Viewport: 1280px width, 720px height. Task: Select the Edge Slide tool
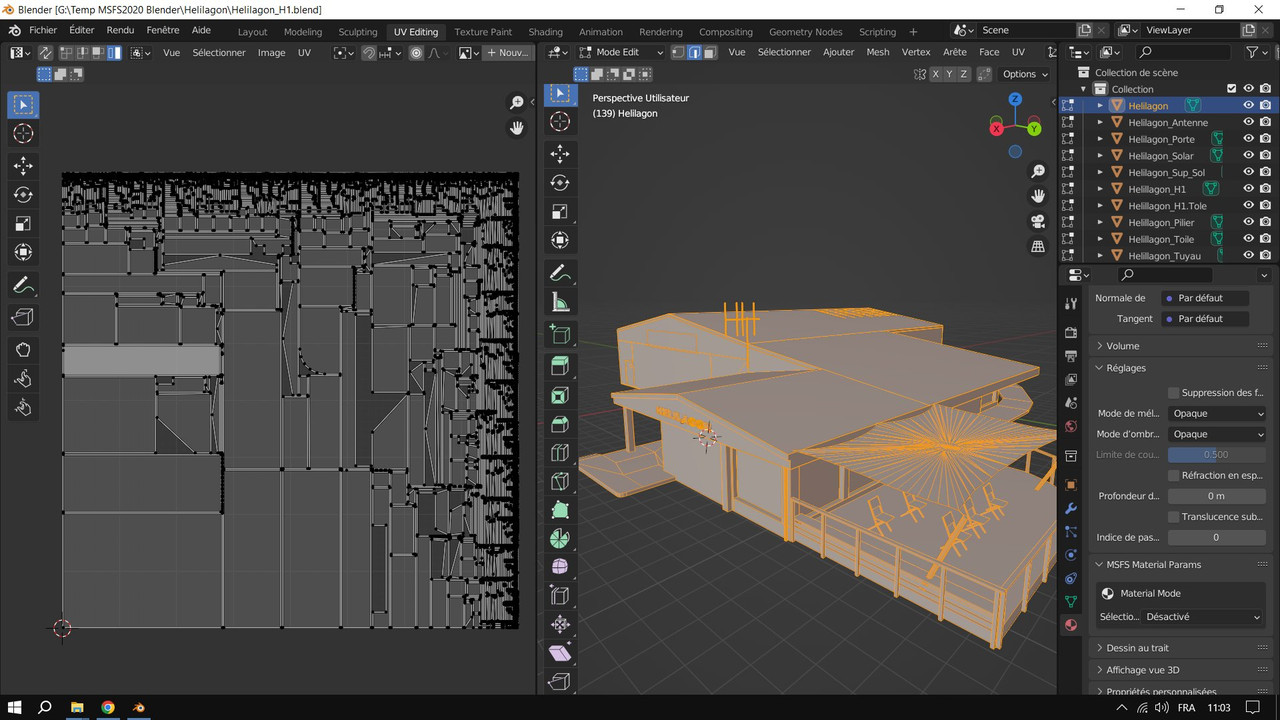pyautogui.click(x=560, y=596)
